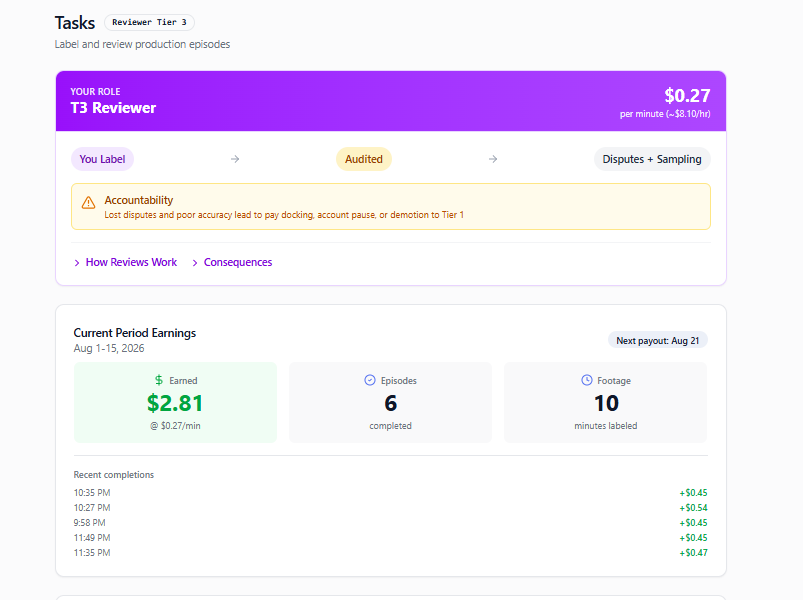Screen dimensions: 803x600
Task: Click the 10:35 PM completion row
Action: click(x=390, y=492)
